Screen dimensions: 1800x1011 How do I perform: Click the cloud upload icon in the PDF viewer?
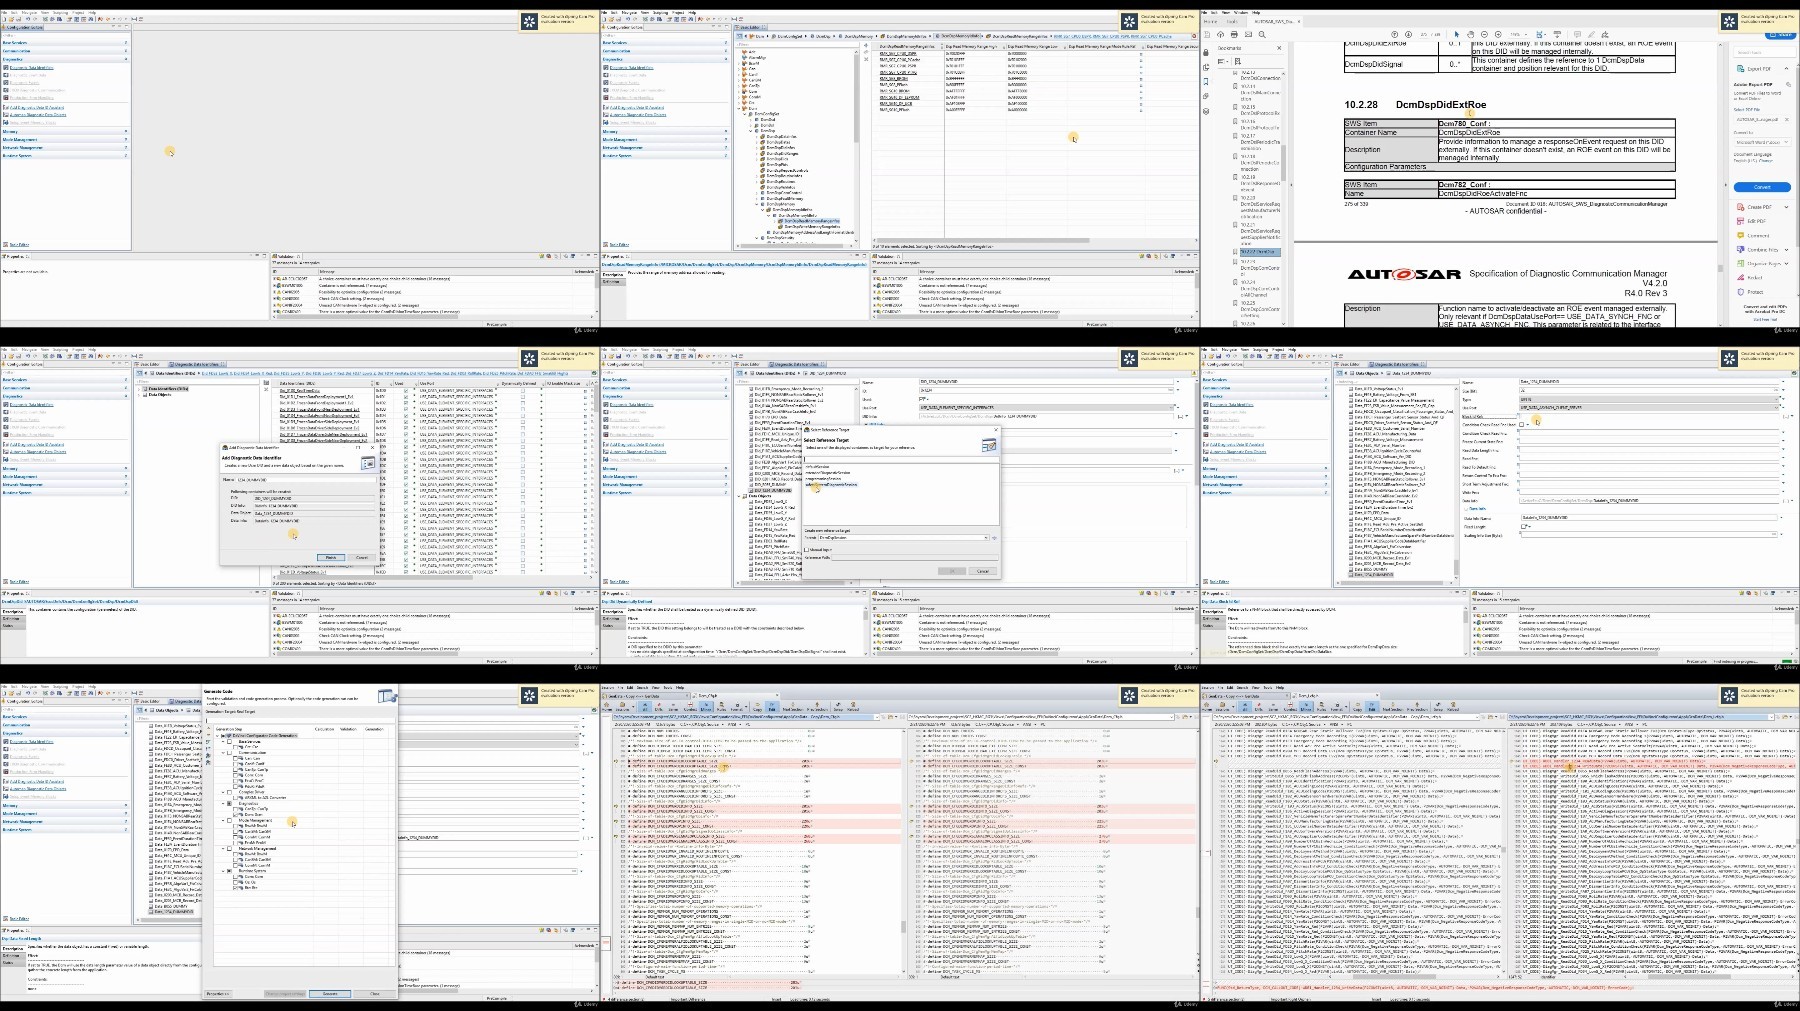pyautogui.click(x=1220, y=34)
